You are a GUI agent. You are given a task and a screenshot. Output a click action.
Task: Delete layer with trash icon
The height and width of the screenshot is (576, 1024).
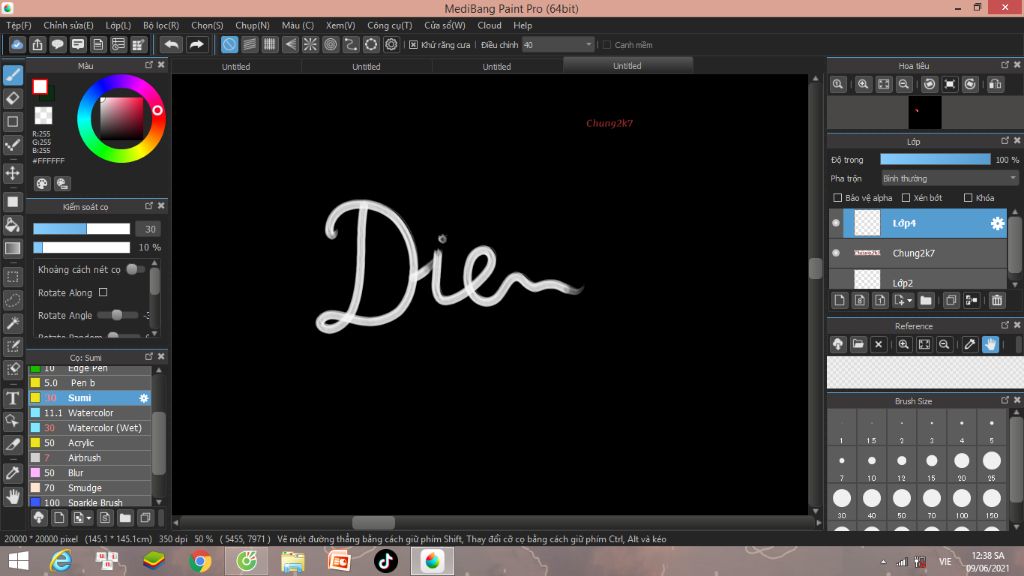pyautogui.click(x=997, y=300)
